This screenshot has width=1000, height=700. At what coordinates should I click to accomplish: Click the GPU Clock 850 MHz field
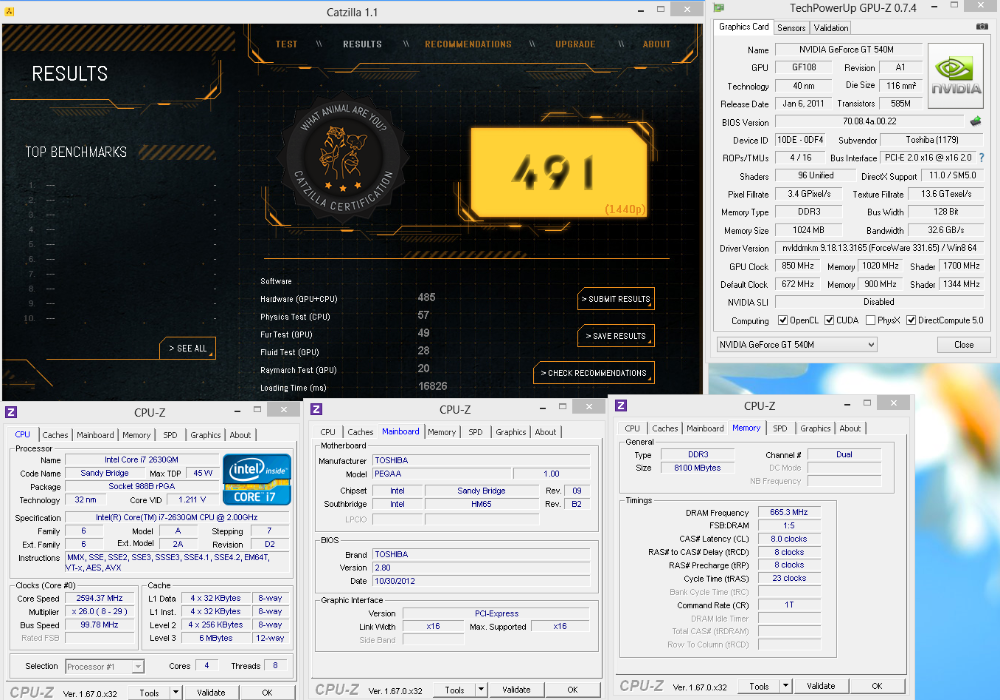click(x=797, y=266)
